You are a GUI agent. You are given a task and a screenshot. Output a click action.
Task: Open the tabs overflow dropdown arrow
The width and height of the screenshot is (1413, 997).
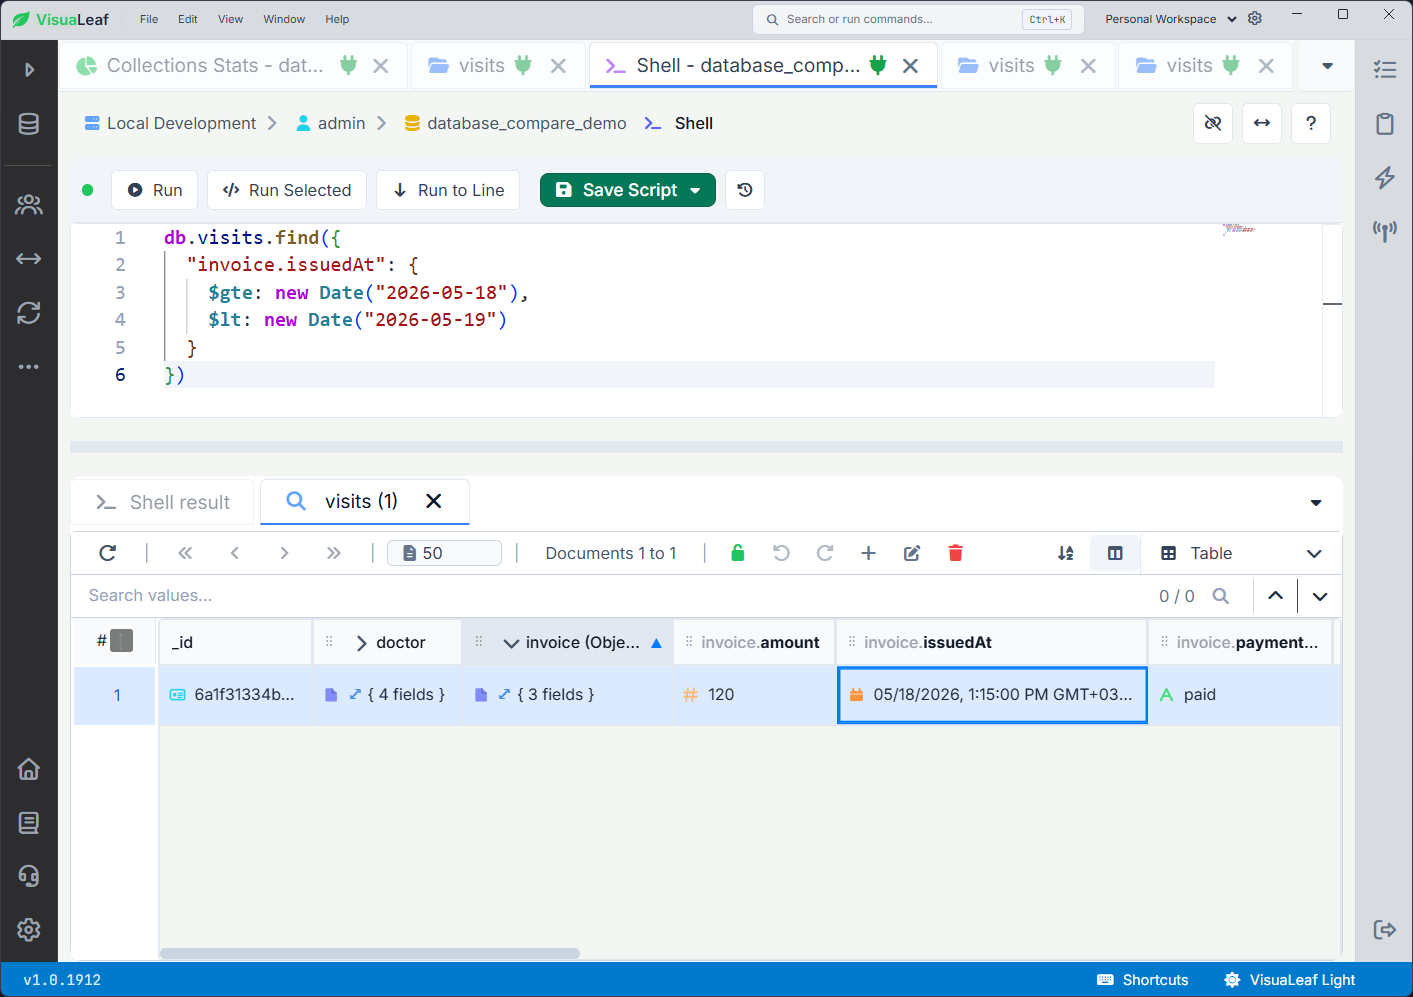[x=1327, y=66]
